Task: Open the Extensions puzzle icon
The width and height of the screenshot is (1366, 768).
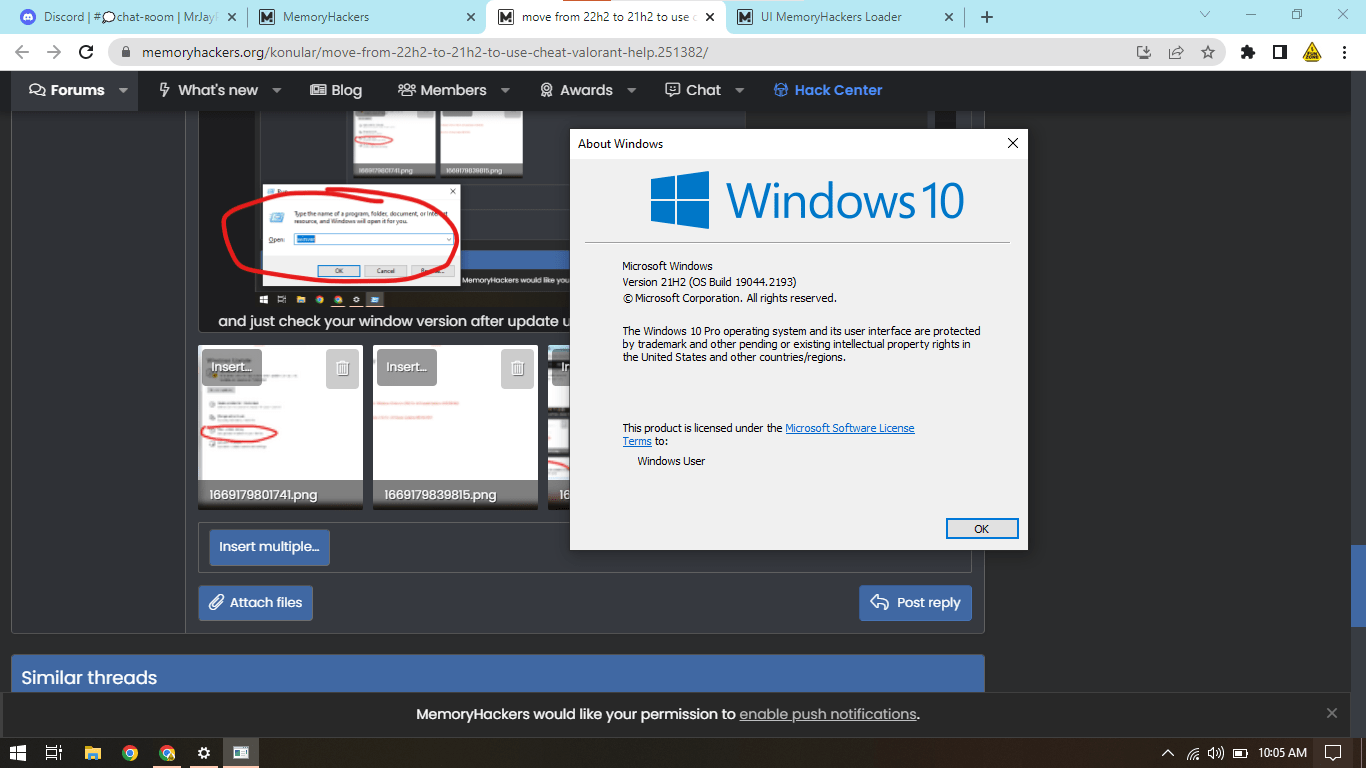Action: tap(1248, 52)
